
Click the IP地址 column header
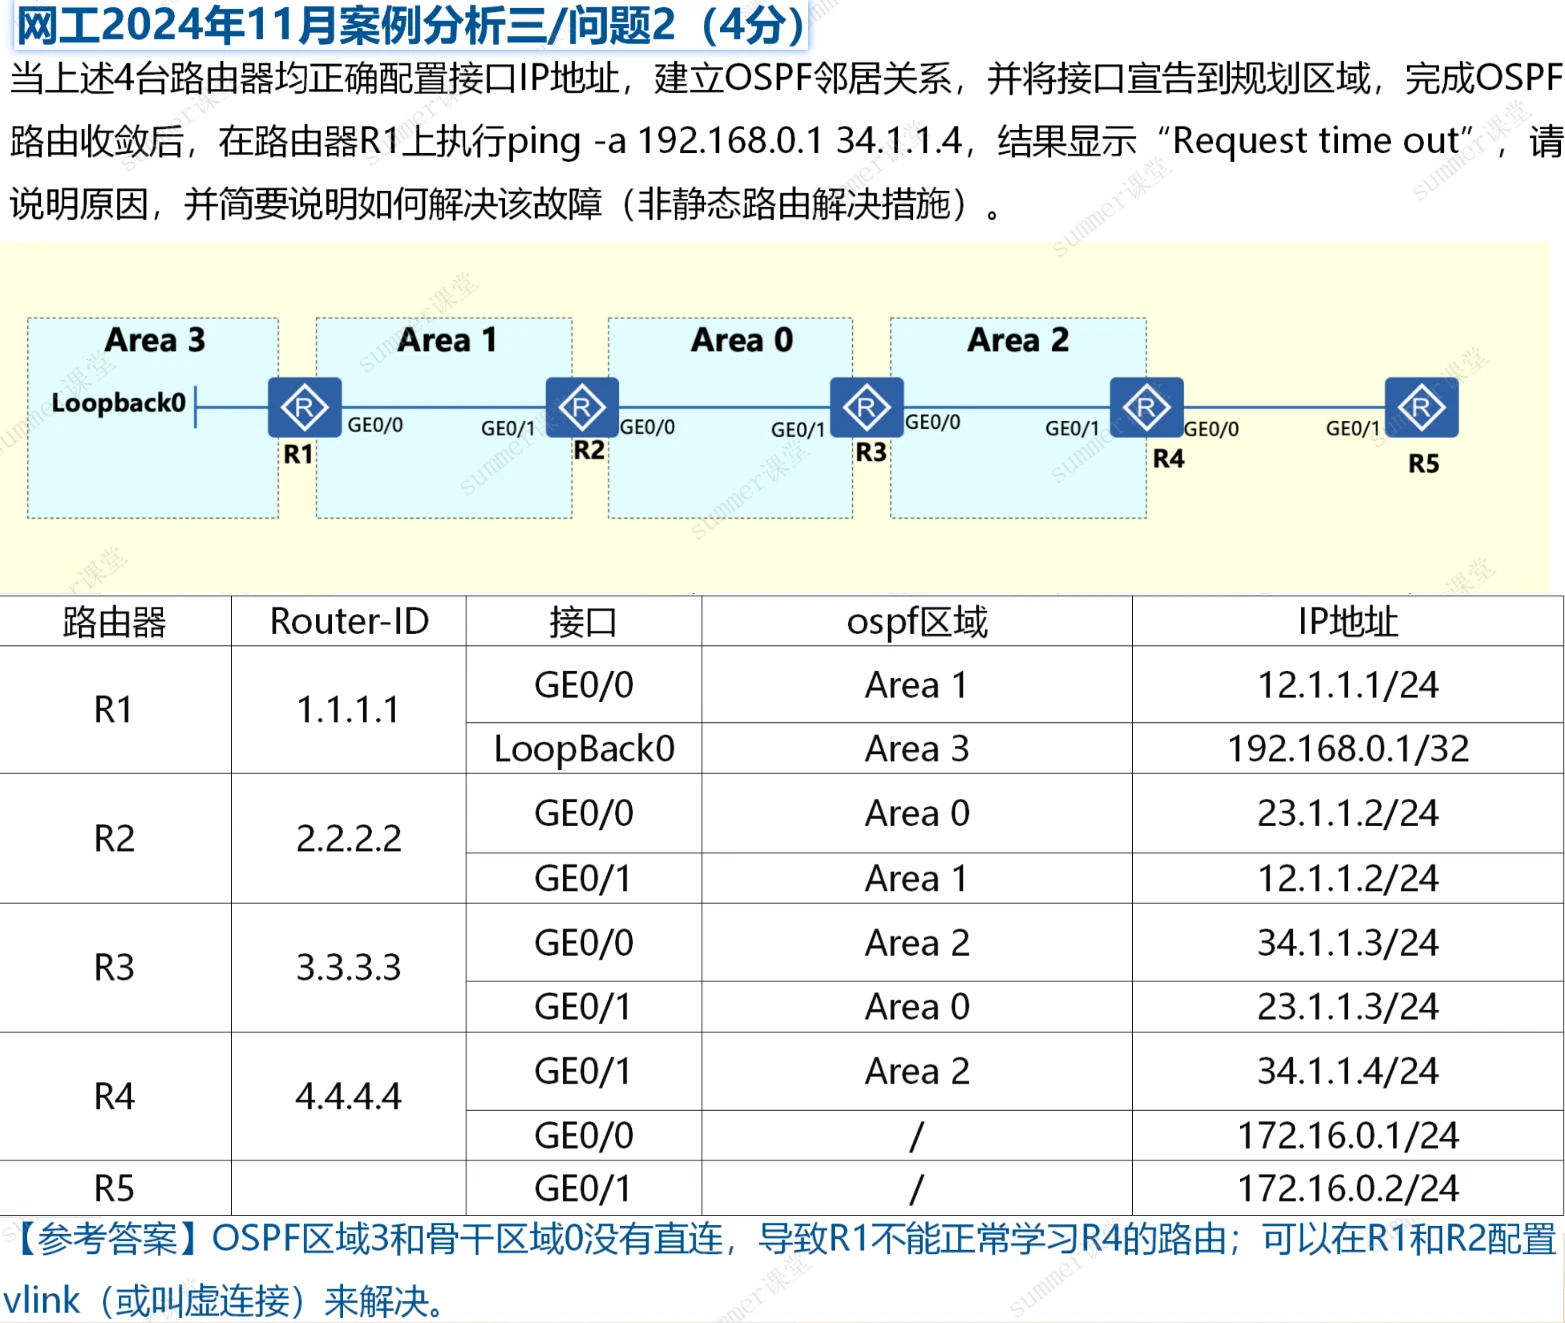tap(1347, 622)
